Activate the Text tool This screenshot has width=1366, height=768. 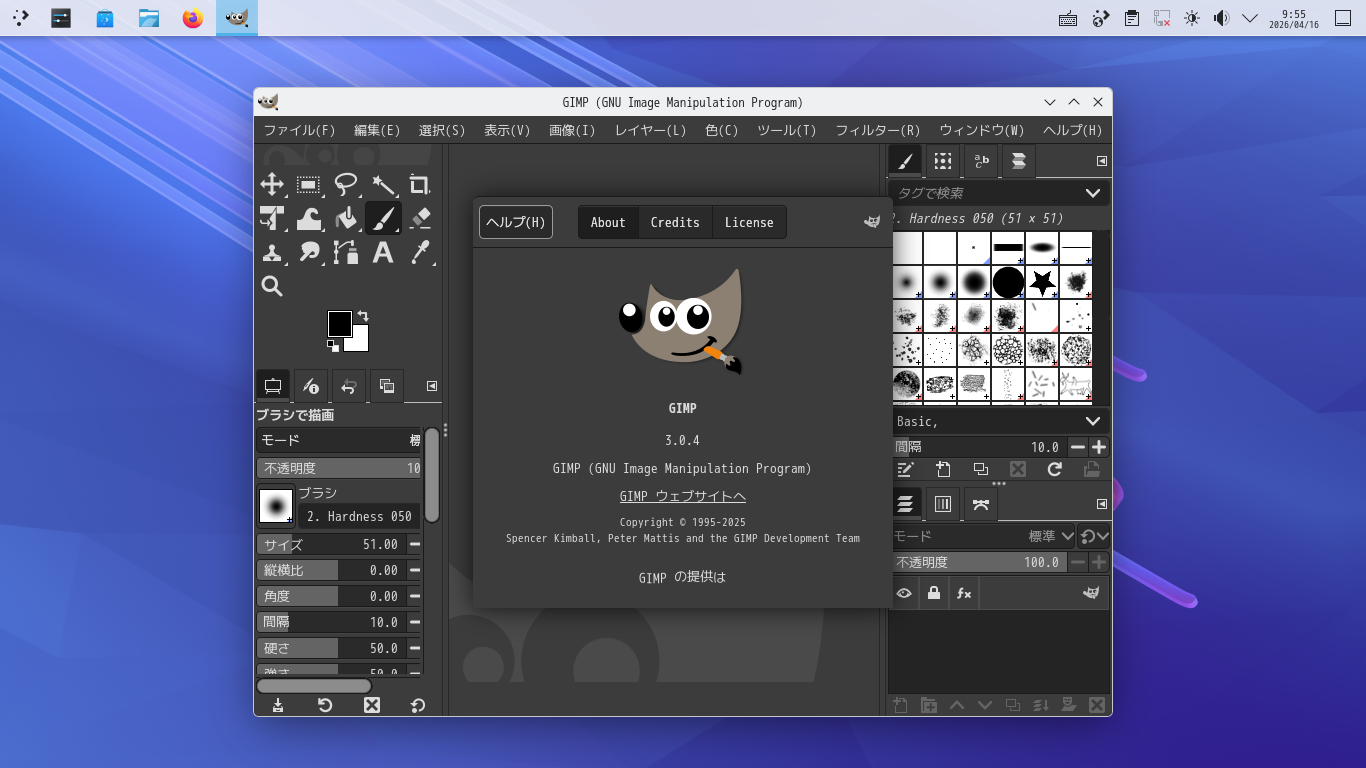tap(383, 252)
